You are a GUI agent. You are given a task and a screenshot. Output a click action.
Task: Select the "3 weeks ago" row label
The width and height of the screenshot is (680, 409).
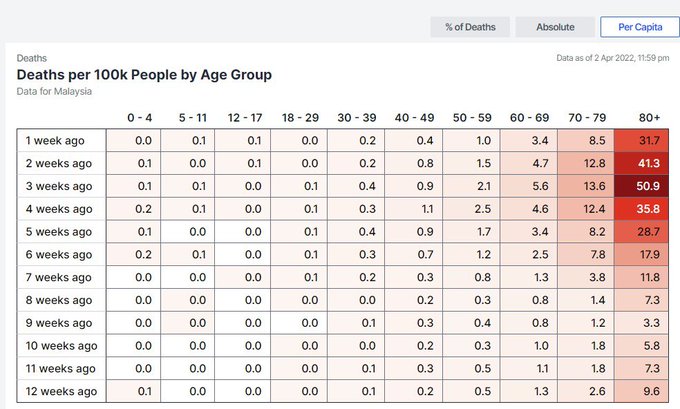59,186
